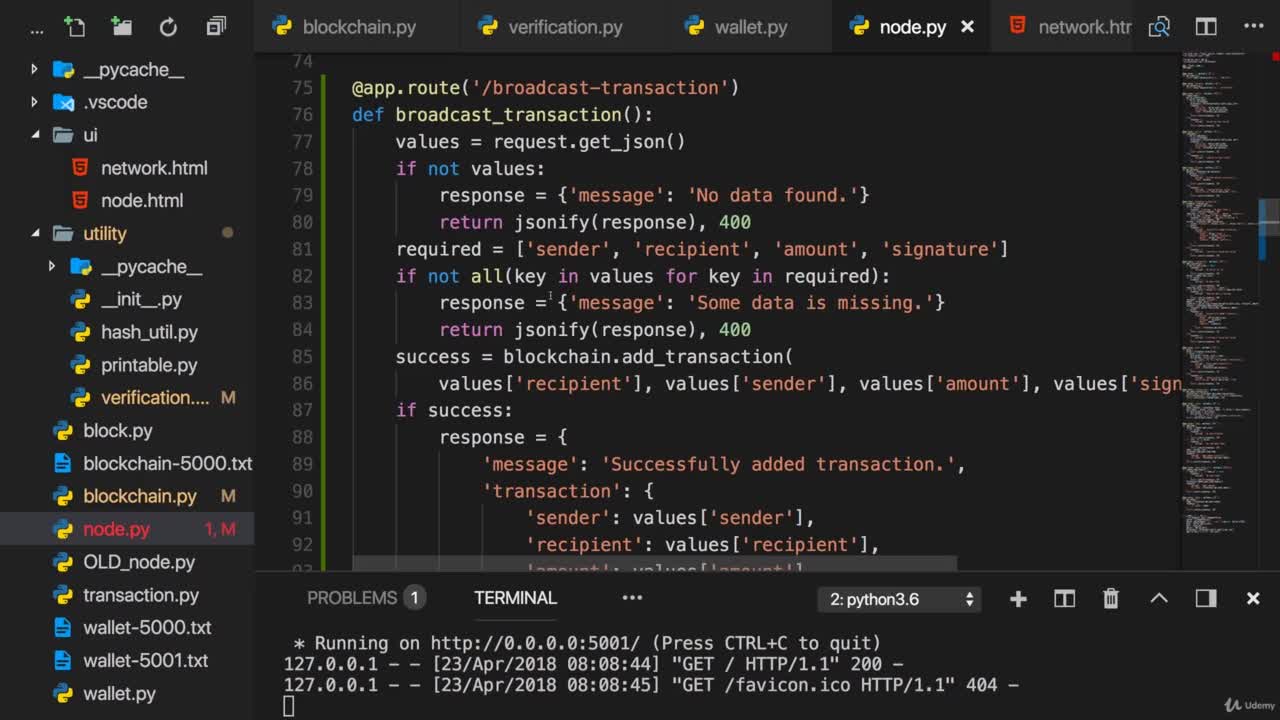Screen dimensions: 1280x720
Task: Expand the .vscode folder
Action: pyautogui.click(x=35, y=102)
